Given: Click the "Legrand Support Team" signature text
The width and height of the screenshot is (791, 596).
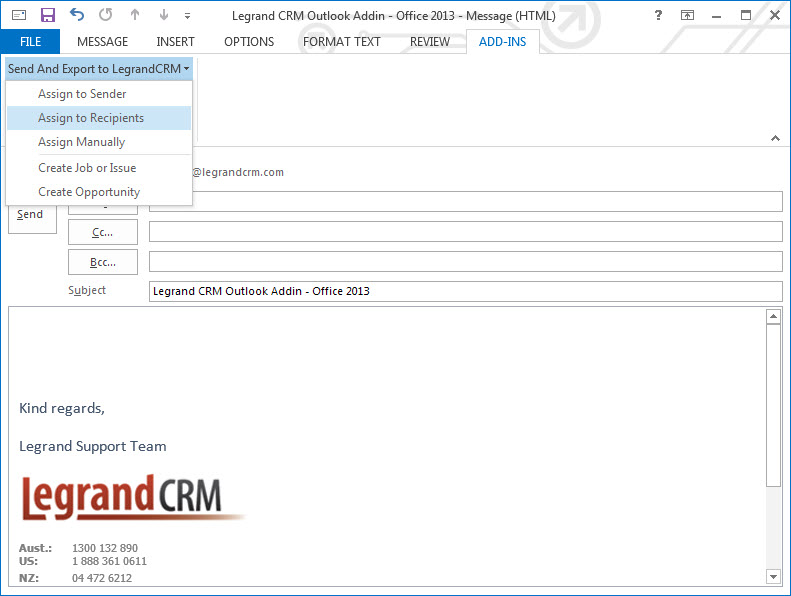Looking at the screenshot, I should coord(93,446).
